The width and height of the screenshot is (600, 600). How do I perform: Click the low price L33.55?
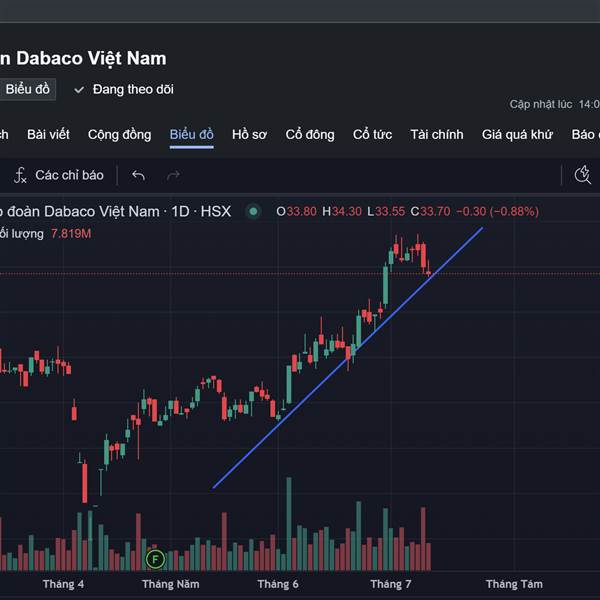(386, 211)
